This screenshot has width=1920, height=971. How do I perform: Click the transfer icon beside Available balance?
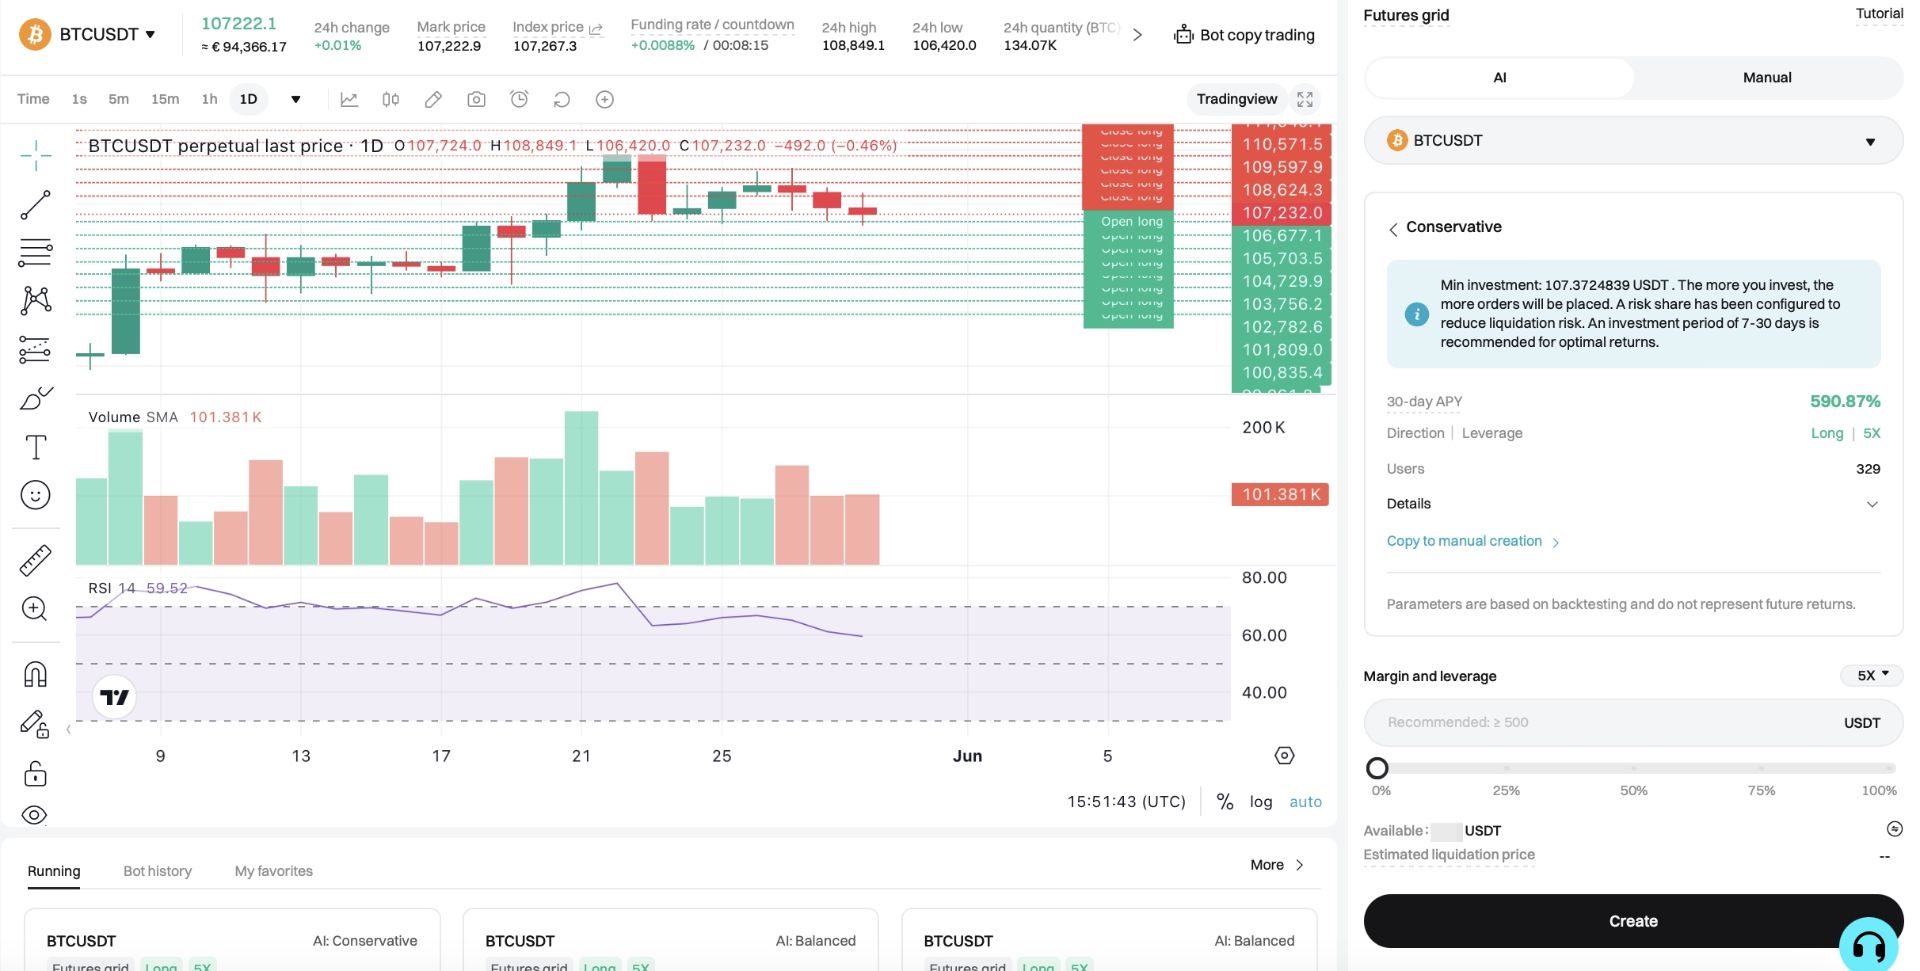coord(1894,829)
